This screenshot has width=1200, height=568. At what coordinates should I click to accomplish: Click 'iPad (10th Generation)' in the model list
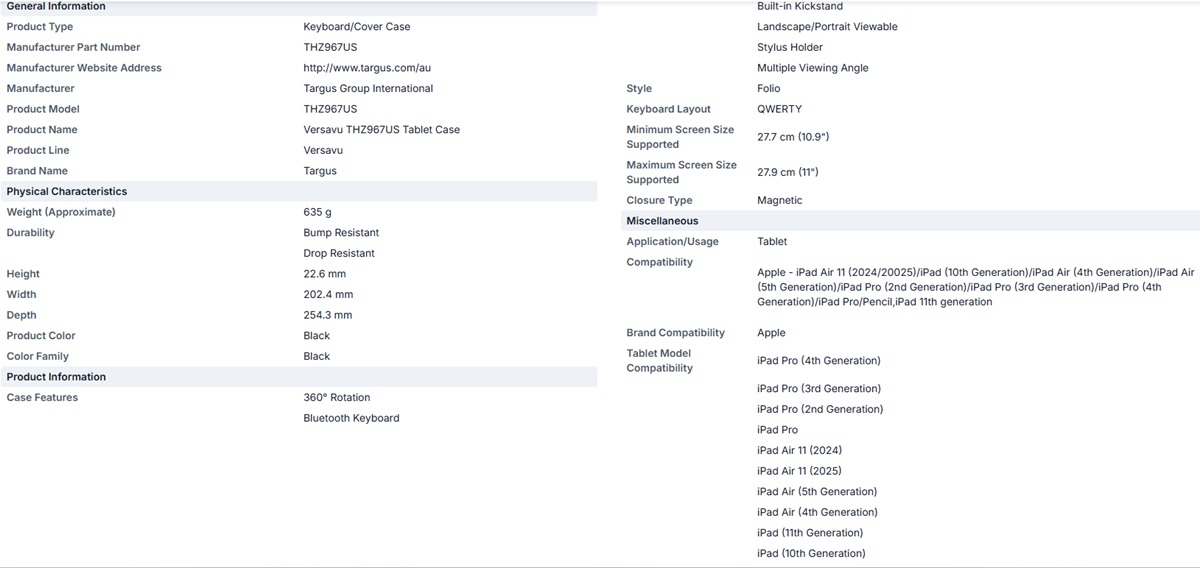(811, 553)
